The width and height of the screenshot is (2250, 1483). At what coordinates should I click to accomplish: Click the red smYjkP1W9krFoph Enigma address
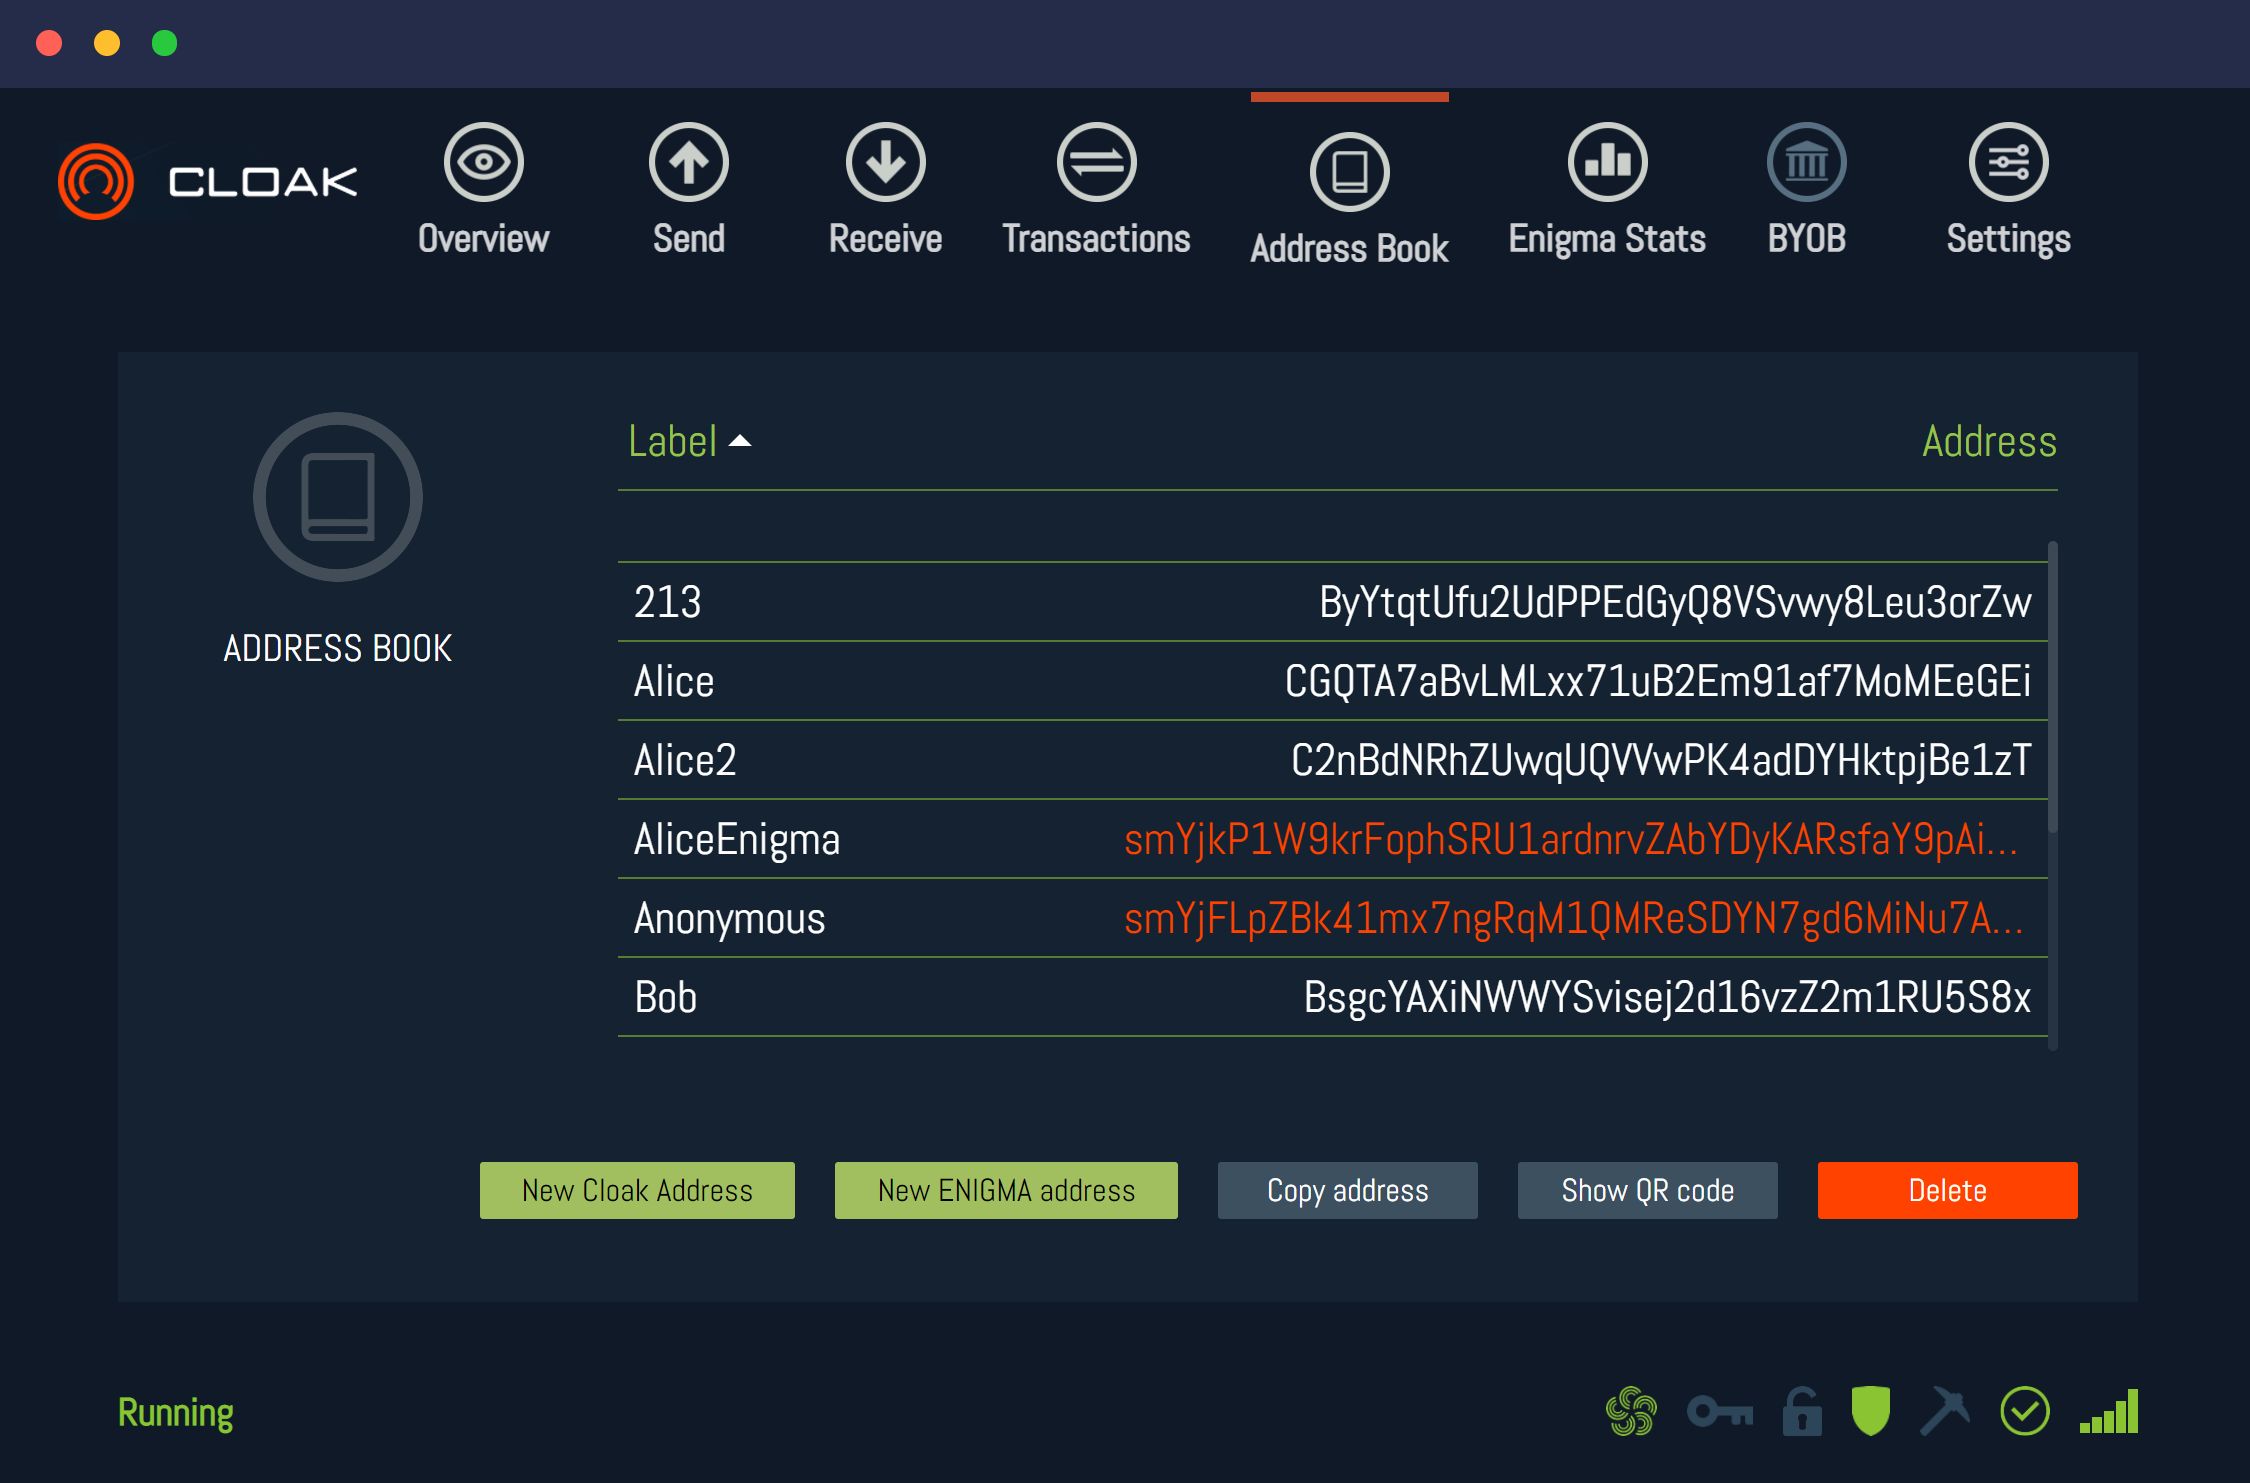pyautogui.click(x=1571, y=840)
